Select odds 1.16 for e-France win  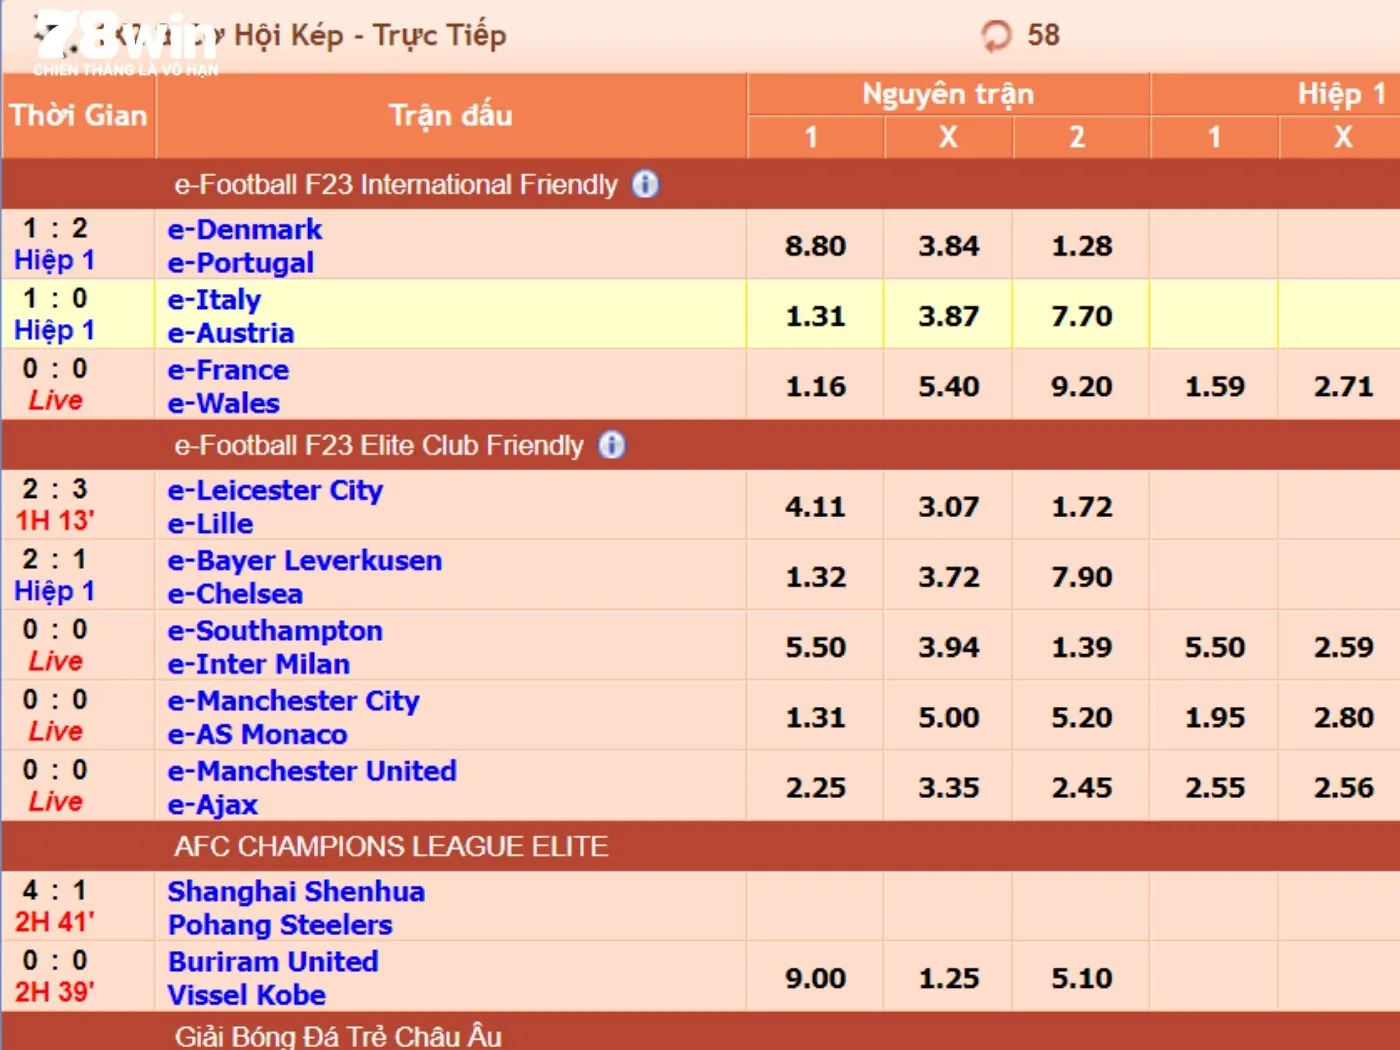tap(816, 386)
